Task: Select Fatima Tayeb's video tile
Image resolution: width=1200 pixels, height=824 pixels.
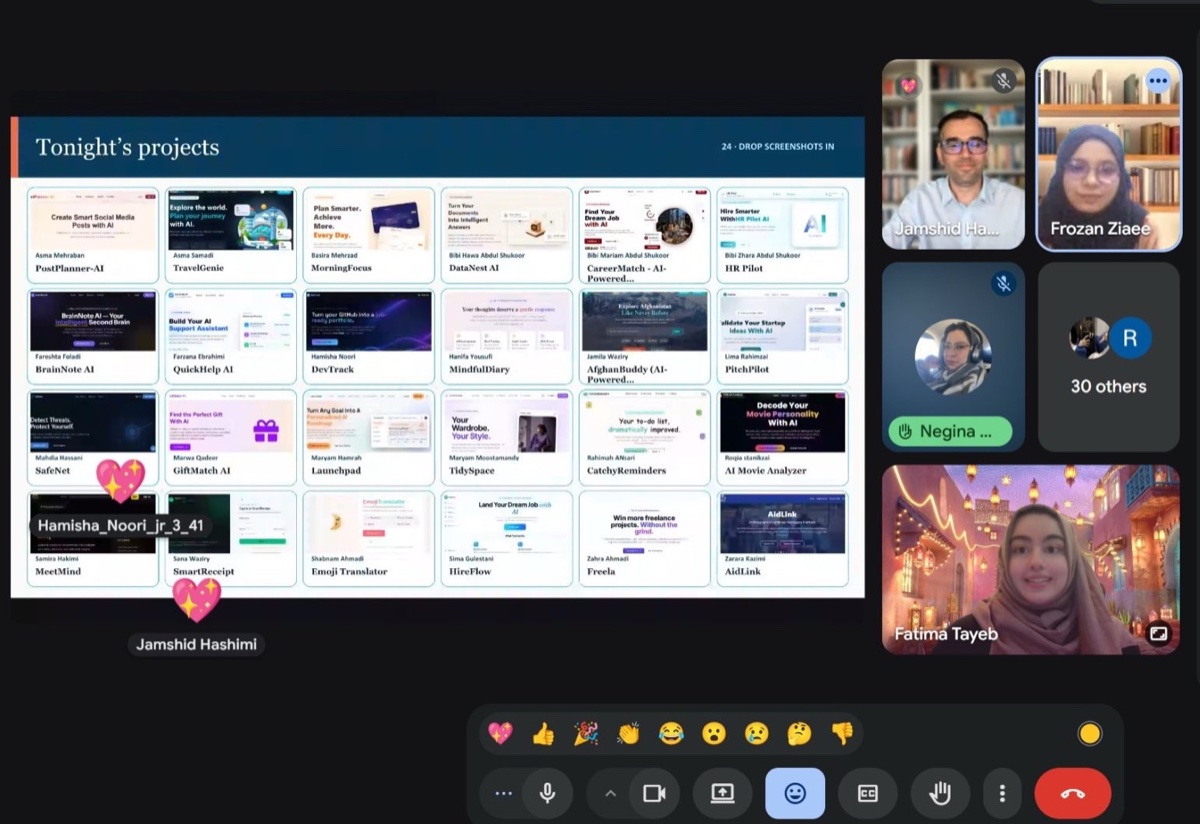Action: point(1030,559)
